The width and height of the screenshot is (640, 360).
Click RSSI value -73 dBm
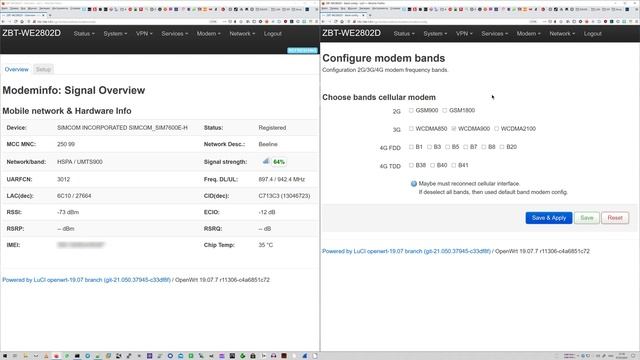click(x=68, y=212)
